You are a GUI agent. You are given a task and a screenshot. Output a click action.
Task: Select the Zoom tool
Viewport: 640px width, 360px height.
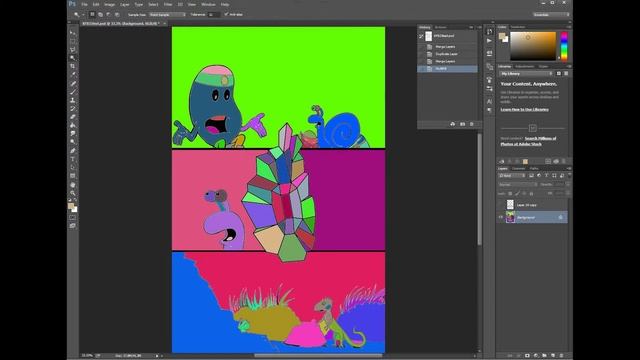[x=73, y=193]
